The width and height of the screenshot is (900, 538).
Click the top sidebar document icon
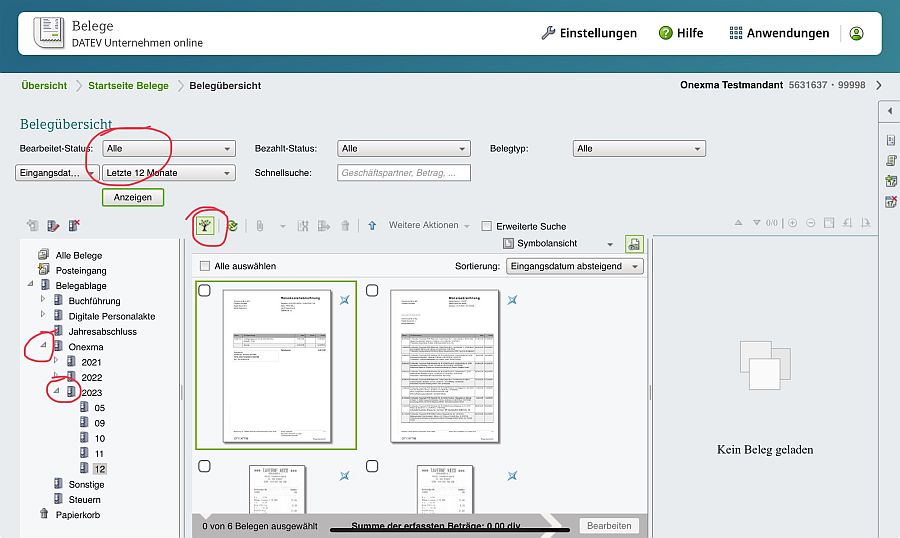click(x=890, y=140)
